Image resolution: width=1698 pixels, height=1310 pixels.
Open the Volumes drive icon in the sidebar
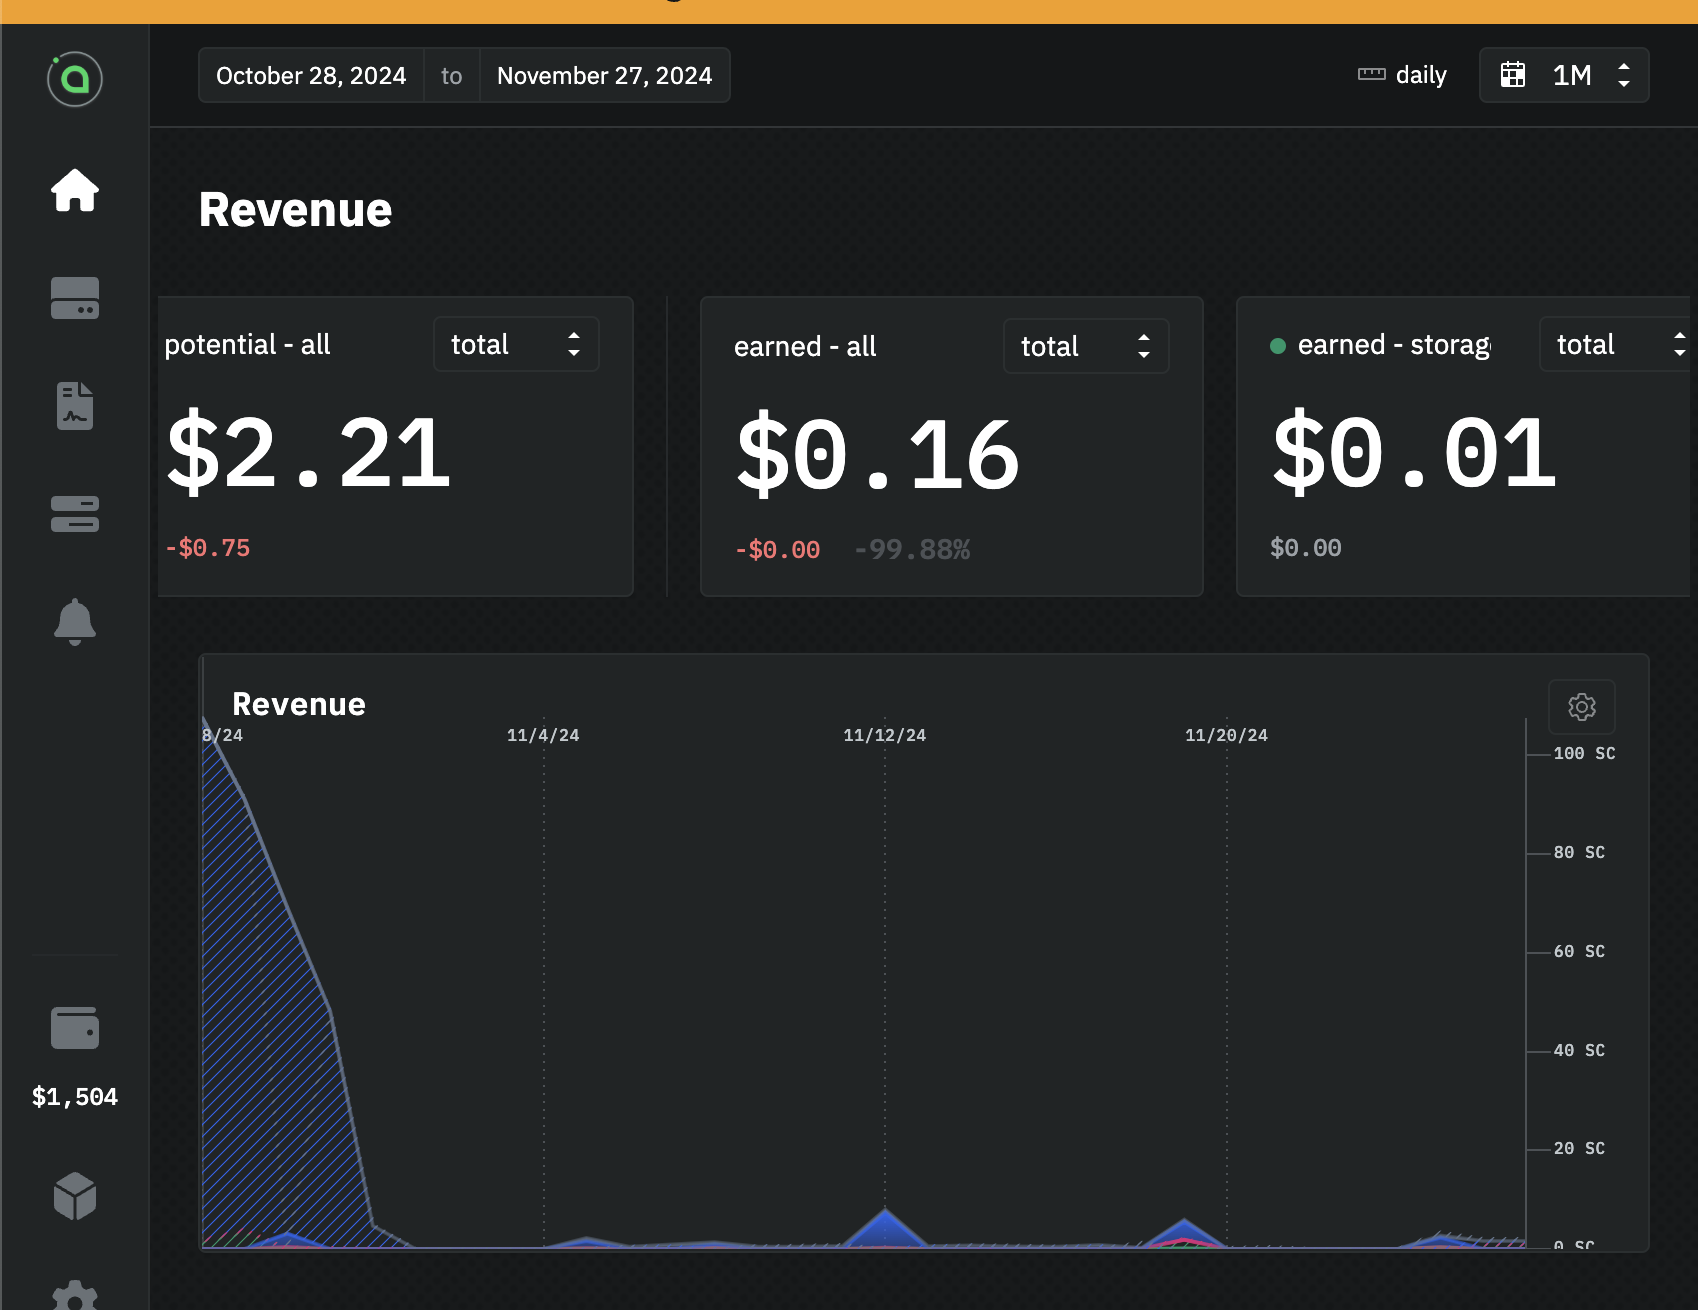coord(75,298)
